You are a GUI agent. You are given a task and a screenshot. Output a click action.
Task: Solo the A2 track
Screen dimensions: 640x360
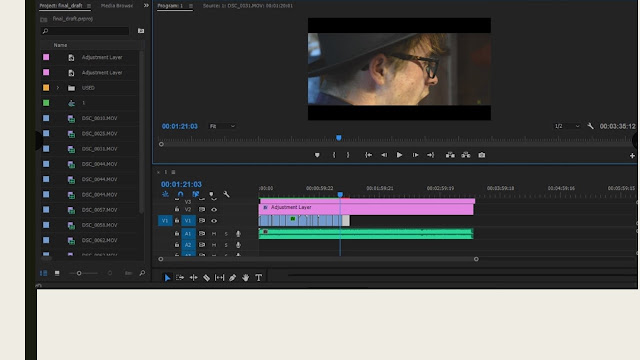226,245
